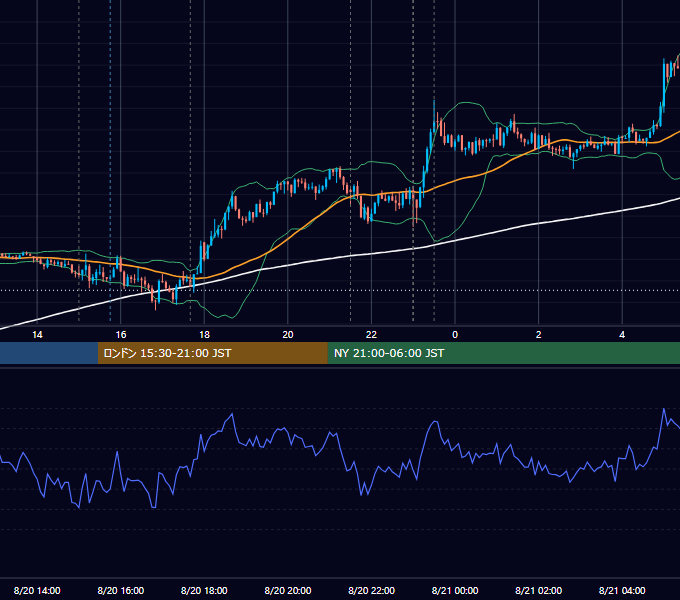
Task: Click hour label 16 on the price chart axis
Action: click(x=121, y=334)
